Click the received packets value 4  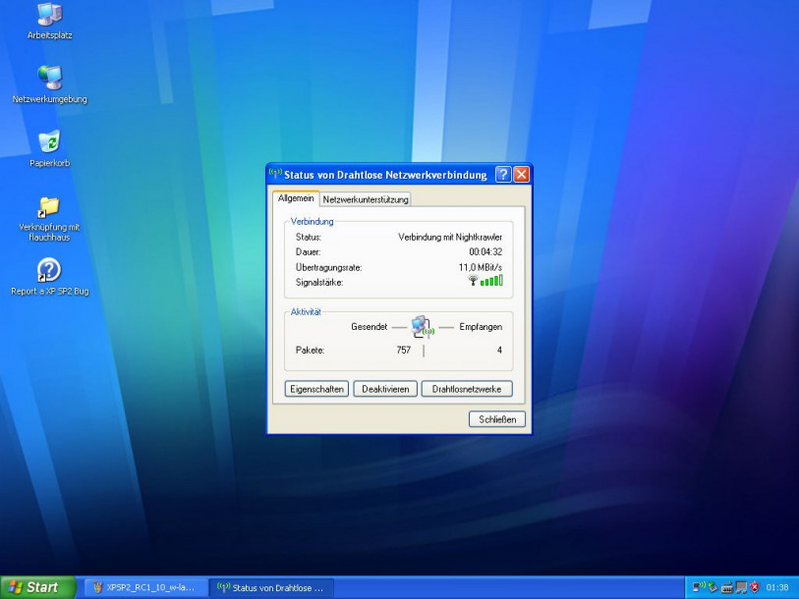tap(499, 350)
